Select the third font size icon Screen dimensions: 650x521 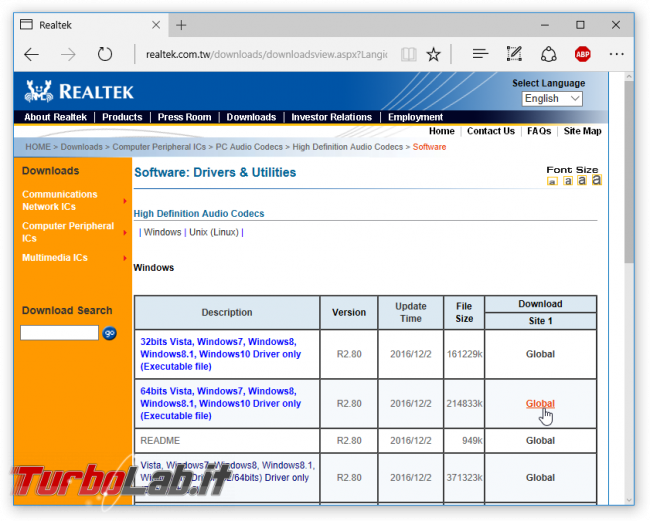[x=582, y=180]
